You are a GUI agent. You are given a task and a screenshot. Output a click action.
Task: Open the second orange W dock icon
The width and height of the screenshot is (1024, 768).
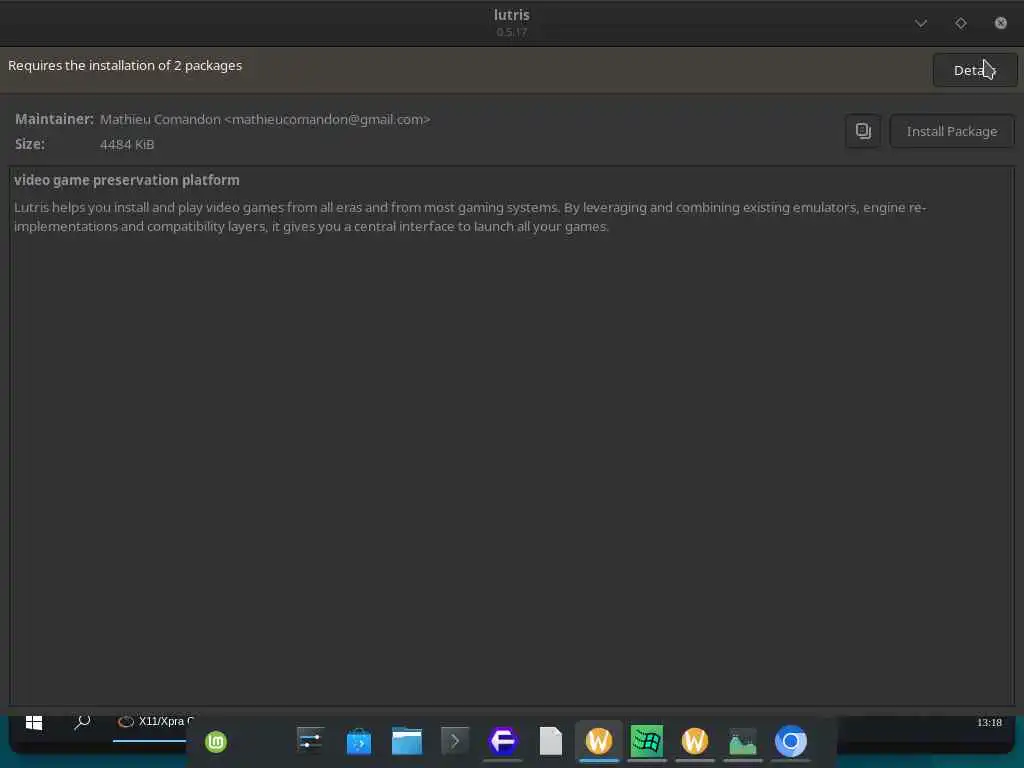[695, 741]
